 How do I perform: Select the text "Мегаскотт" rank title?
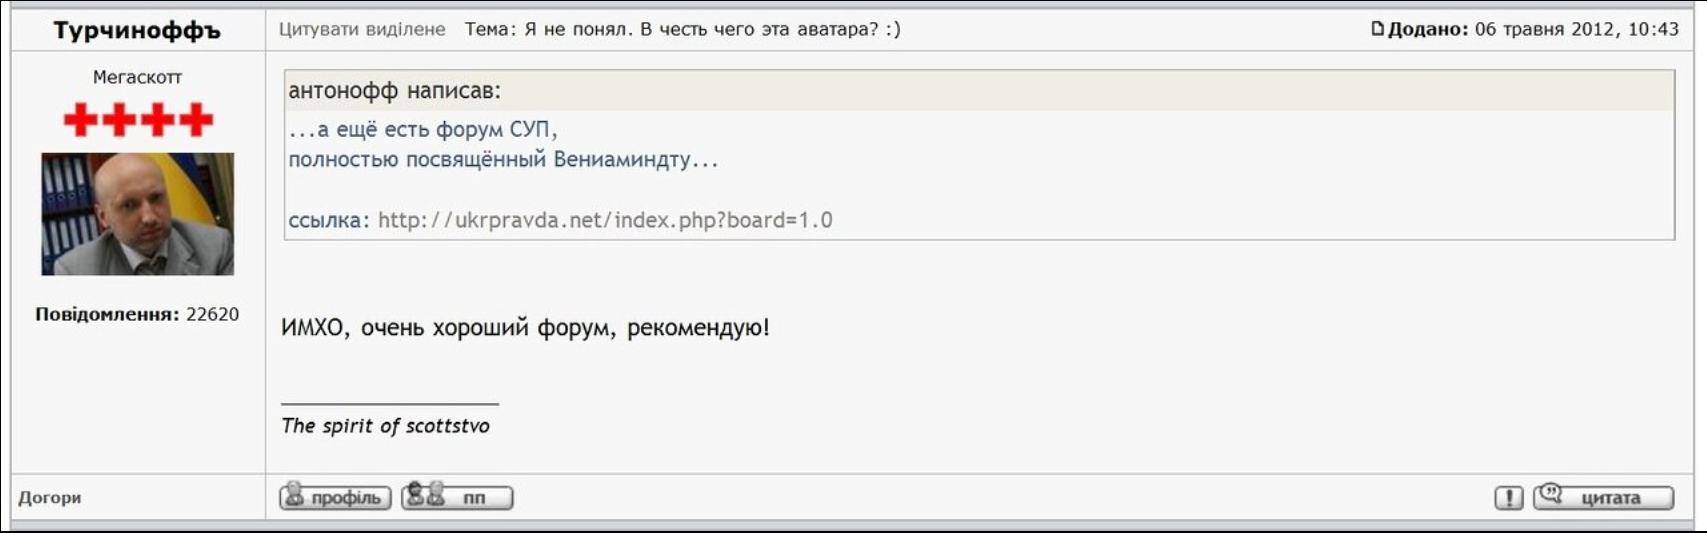(x=138, y=77)
